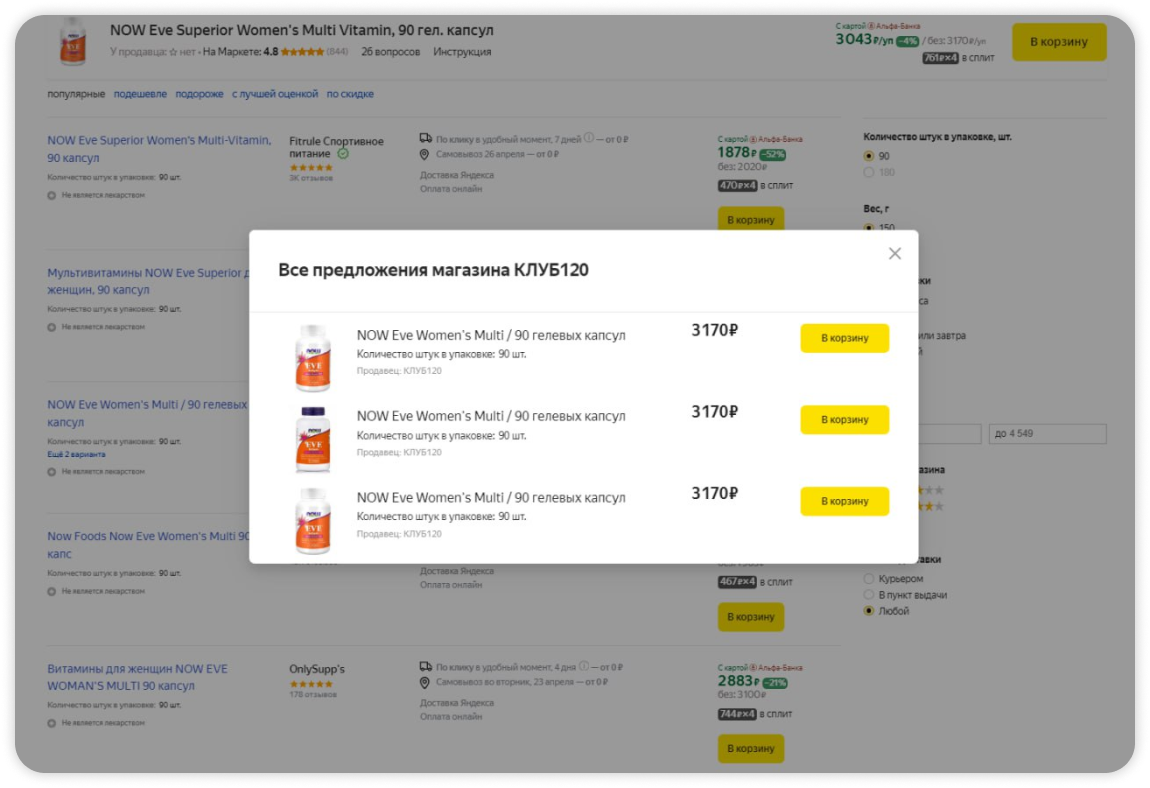Click the verified checkmark beside Fitrule seller
The image size is (1150, 788).
[343, 154]
